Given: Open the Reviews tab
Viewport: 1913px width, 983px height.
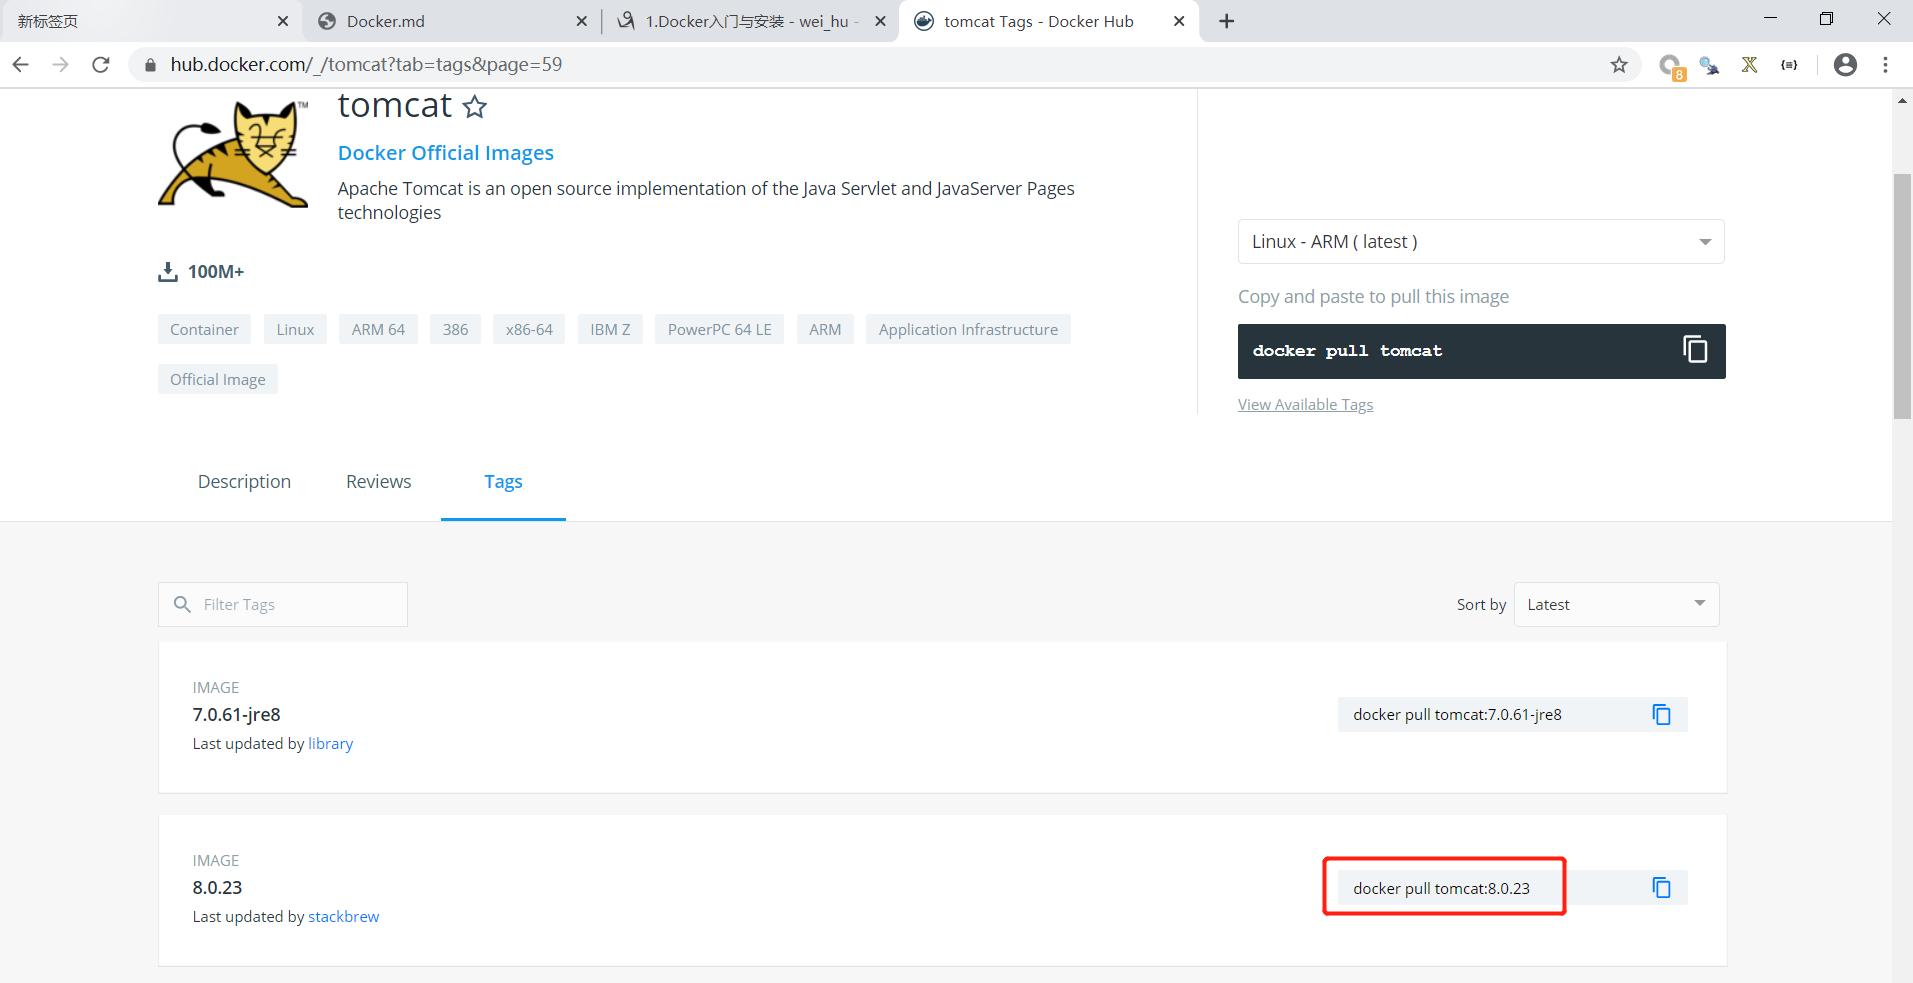Looking at the screenshot, I should pyautogui.click(x=379, y=481).
